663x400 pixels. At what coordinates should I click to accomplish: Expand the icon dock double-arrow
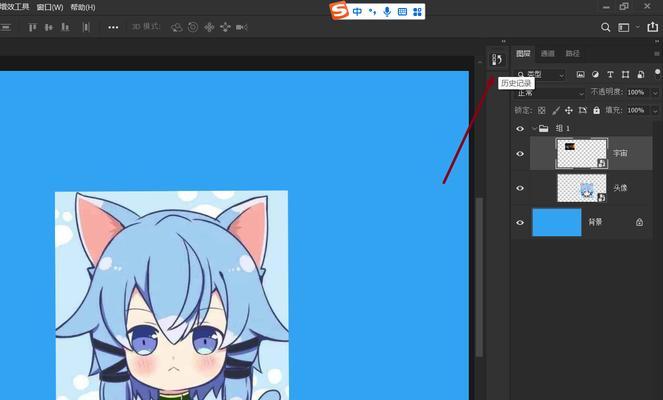503,41
